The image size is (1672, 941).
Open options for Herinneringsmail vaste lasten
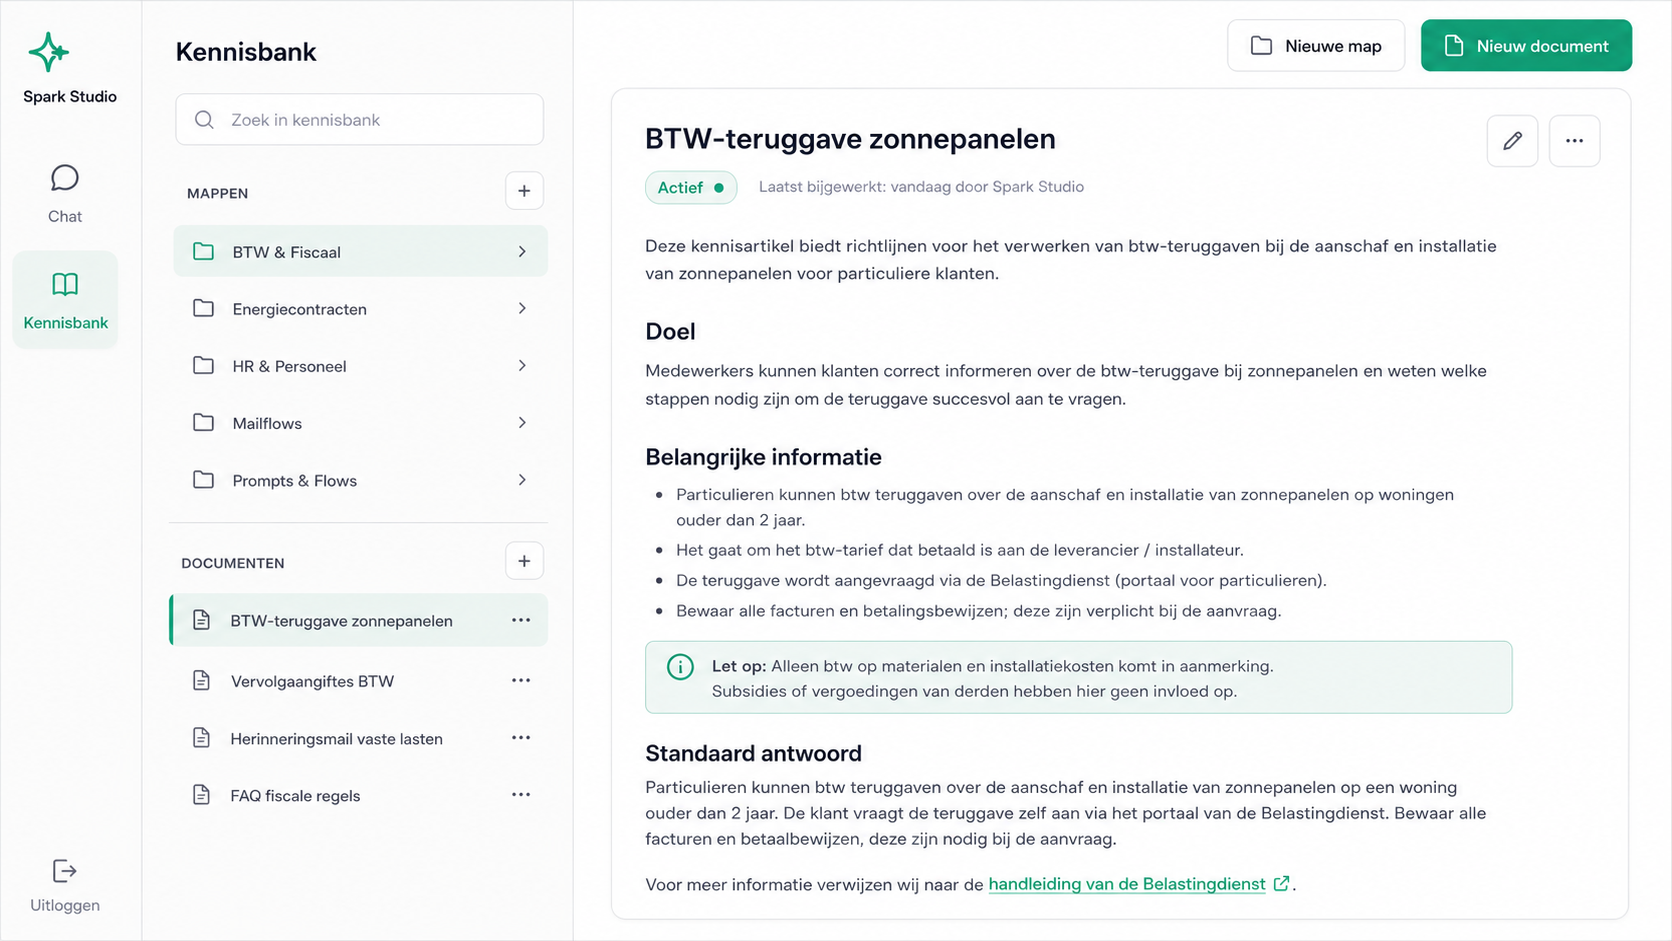pos(521,738)
